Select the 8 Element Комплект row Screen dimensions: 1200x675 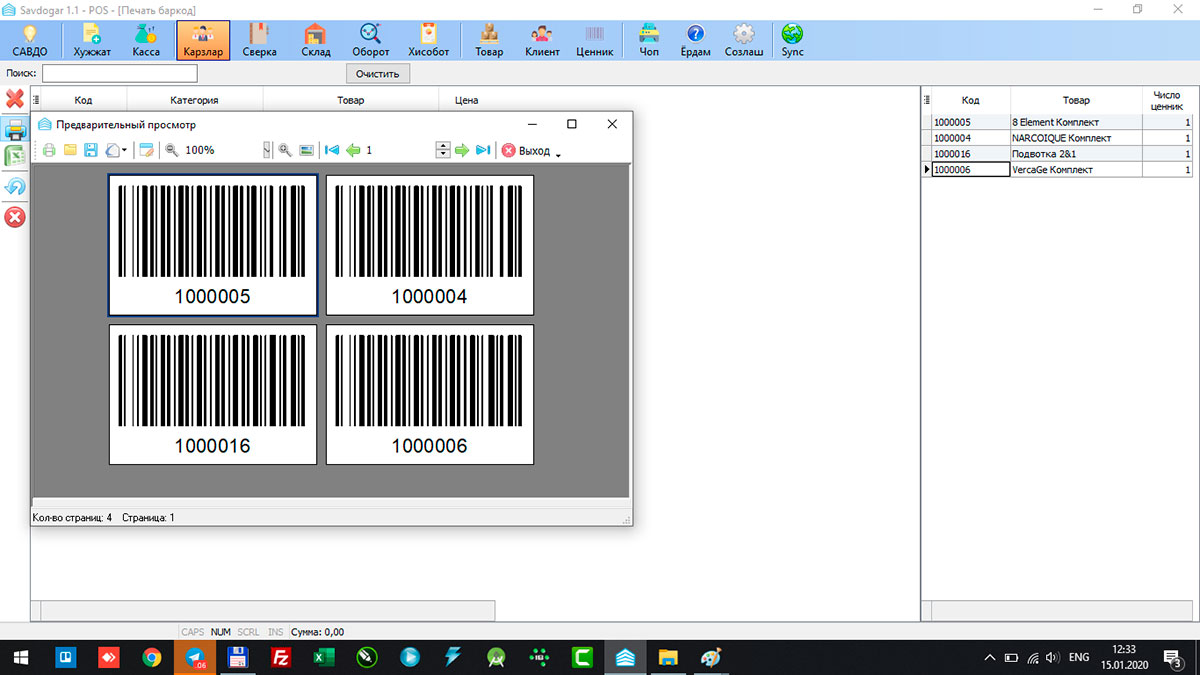(x=1061, y=122)
